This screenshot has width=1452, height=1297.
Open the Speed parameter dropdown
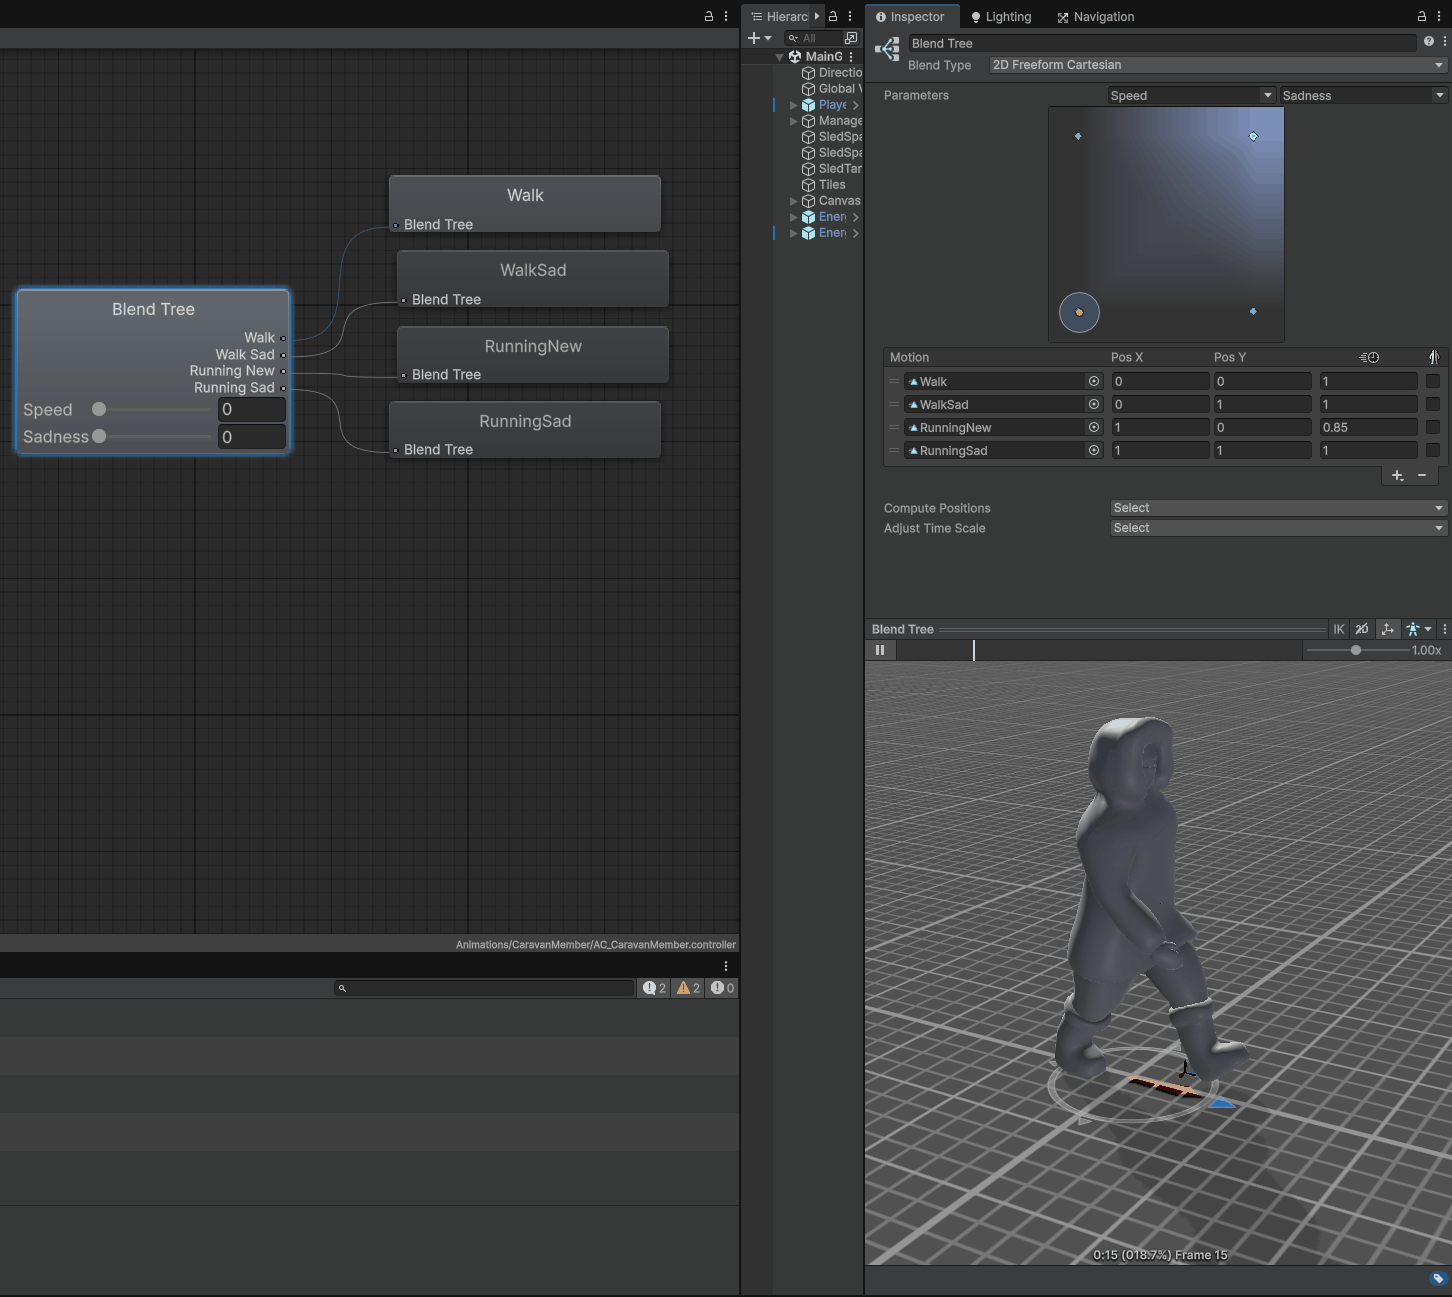[1190, 95]
